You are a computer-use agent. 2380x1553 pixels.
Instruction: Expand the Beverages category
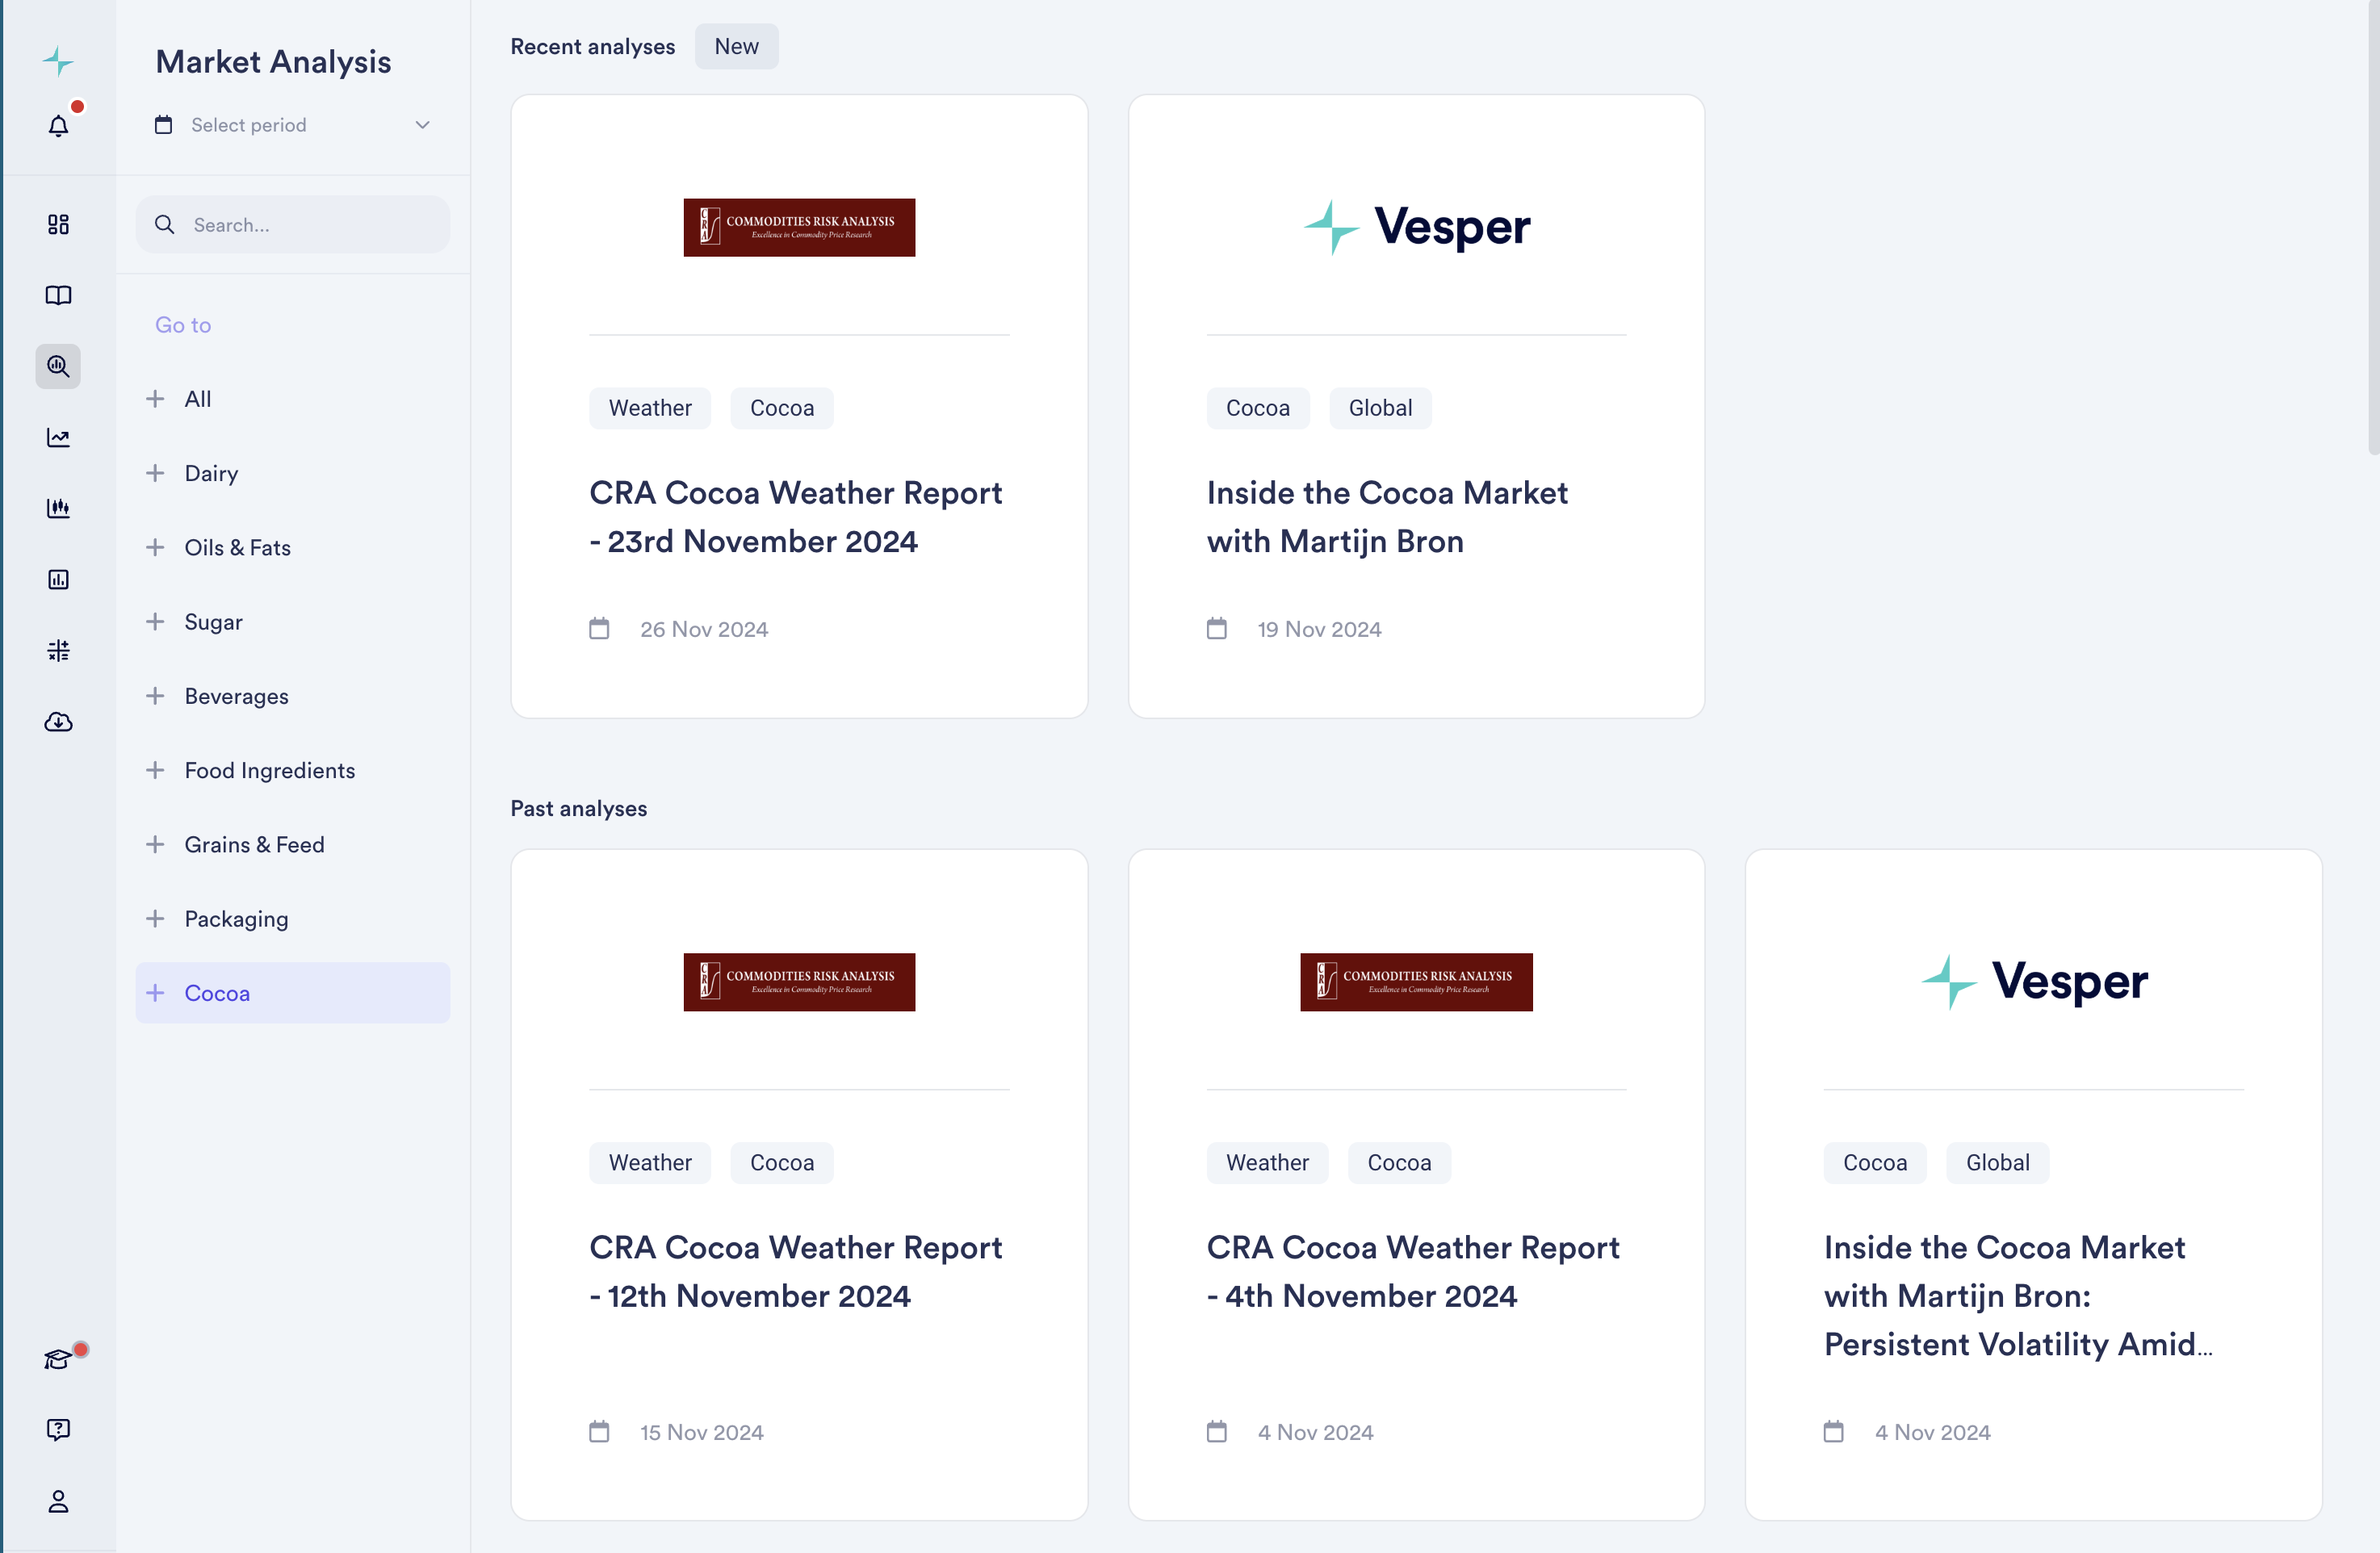[x=155, y=696]
